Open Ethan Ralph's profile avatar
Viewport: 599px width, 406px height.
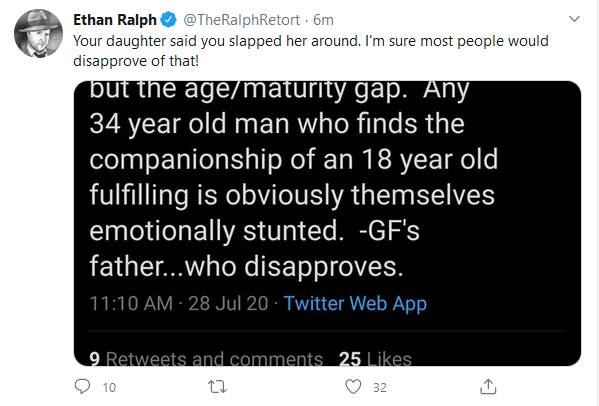pos(38,33)
